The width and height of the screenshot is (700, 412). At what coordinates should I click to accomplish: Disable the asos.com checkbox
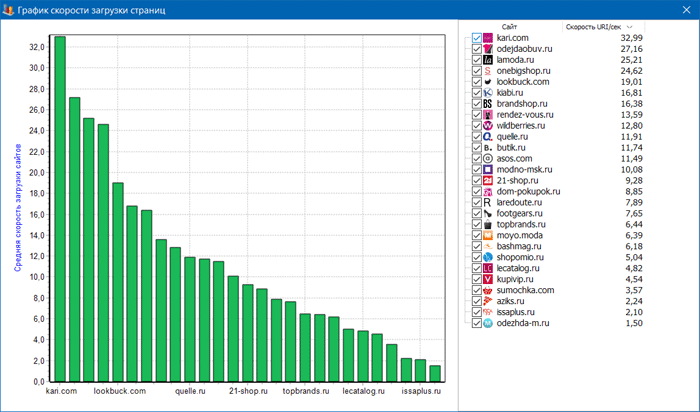click(476, 158)
